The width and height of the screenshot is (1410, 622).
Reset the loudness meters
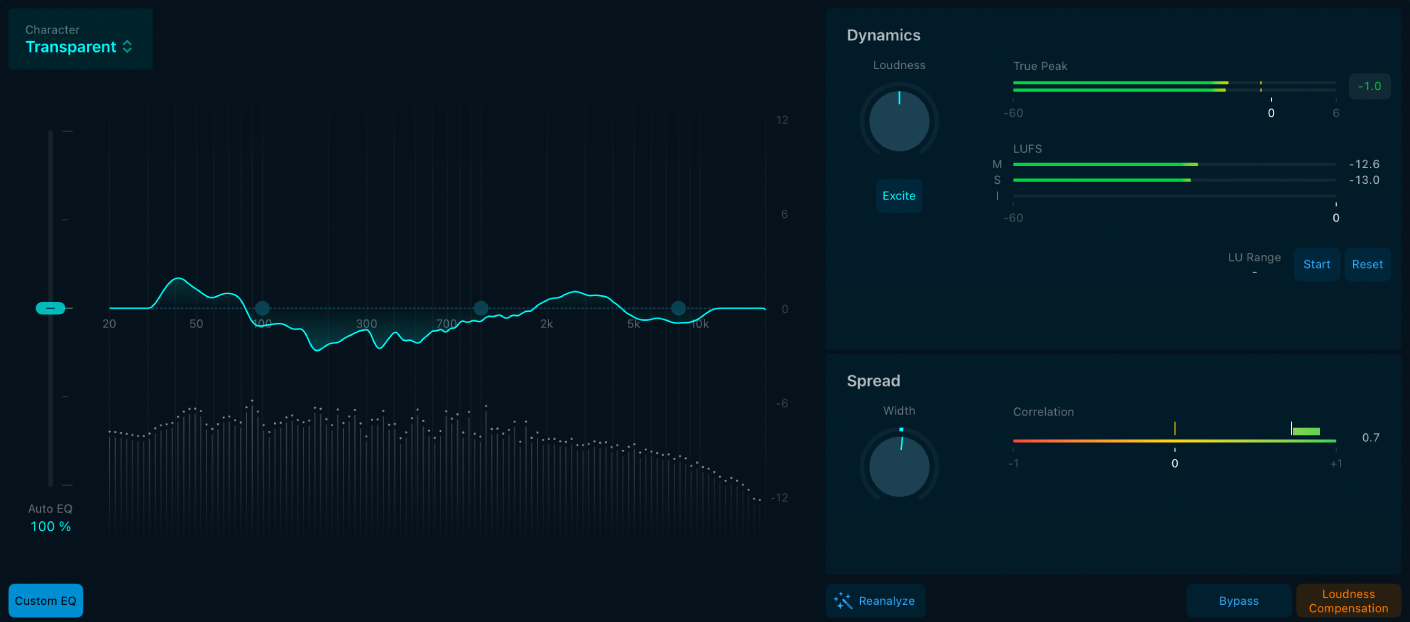pos(1367,264)
